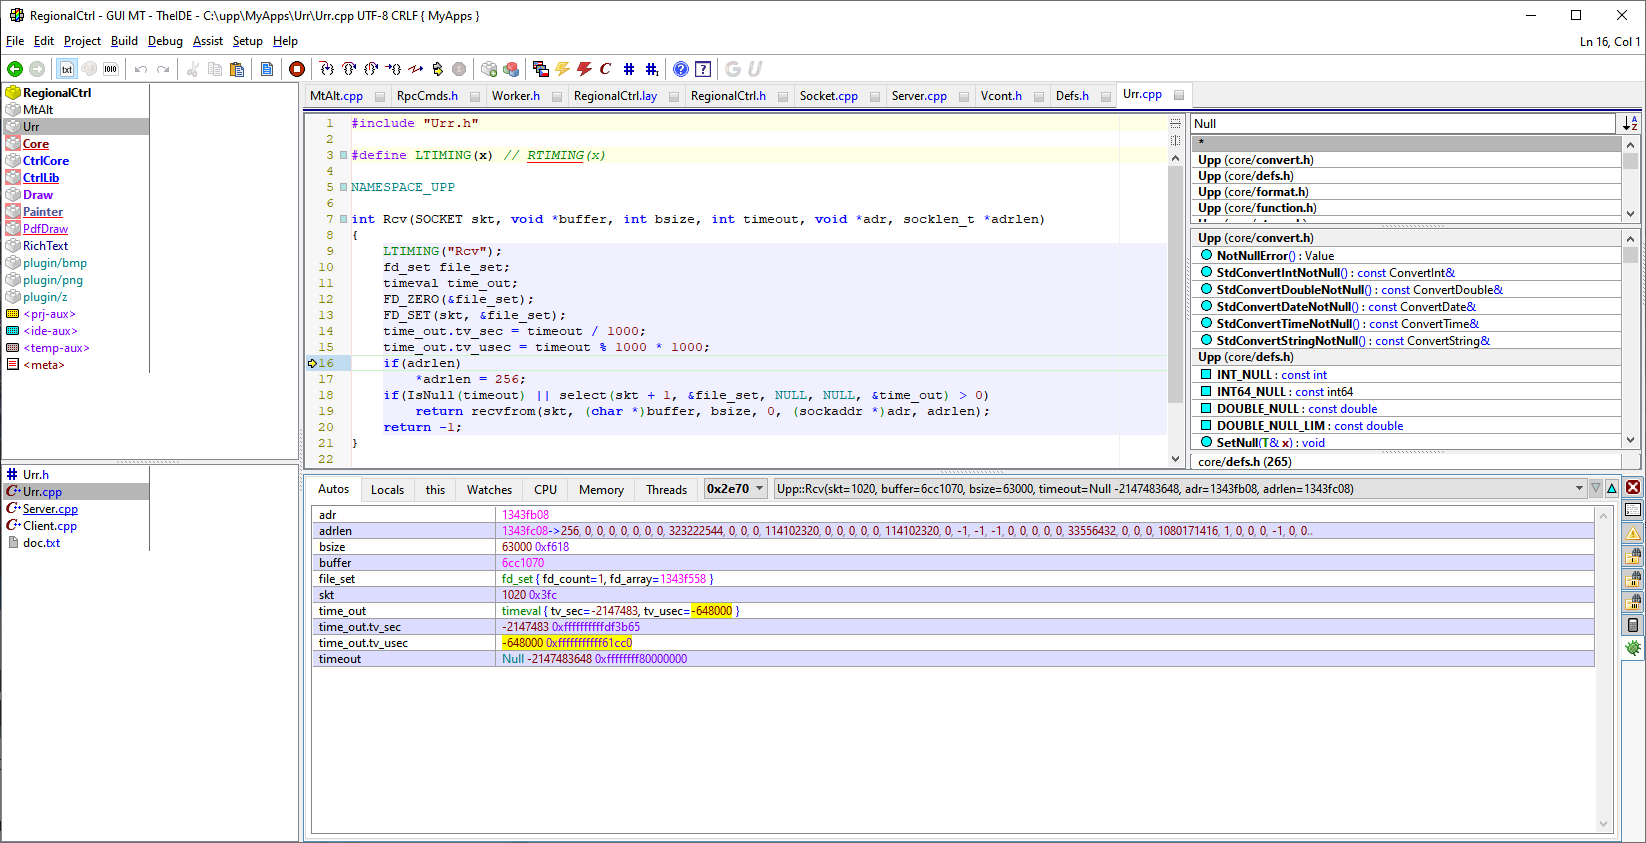Image resolution: width=1646 pixels, height=843 pixels.
Task: Toggle the A-Z sort button in navigator
Action: (1630, 124)
